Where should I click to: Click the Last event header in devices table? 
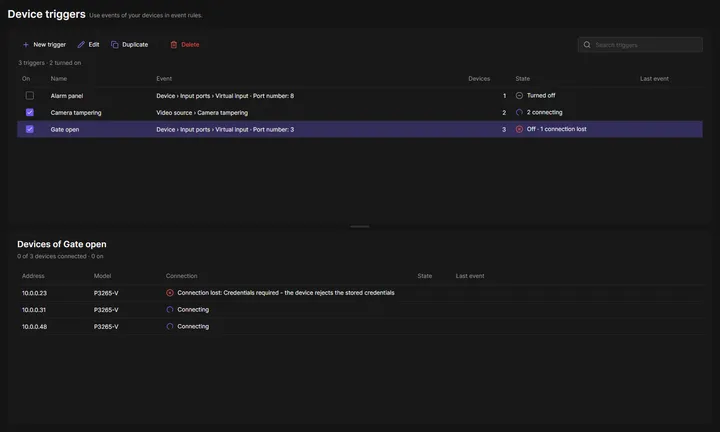(x=470, y=276)
